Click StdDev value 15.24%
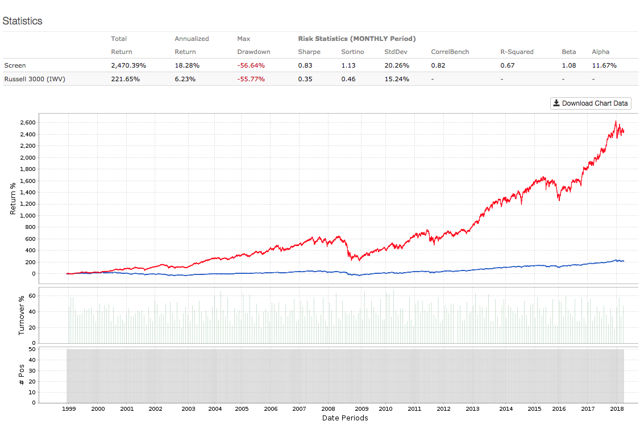Image resolution: width=640 pixels, height=425 pixels. point(397,79)
